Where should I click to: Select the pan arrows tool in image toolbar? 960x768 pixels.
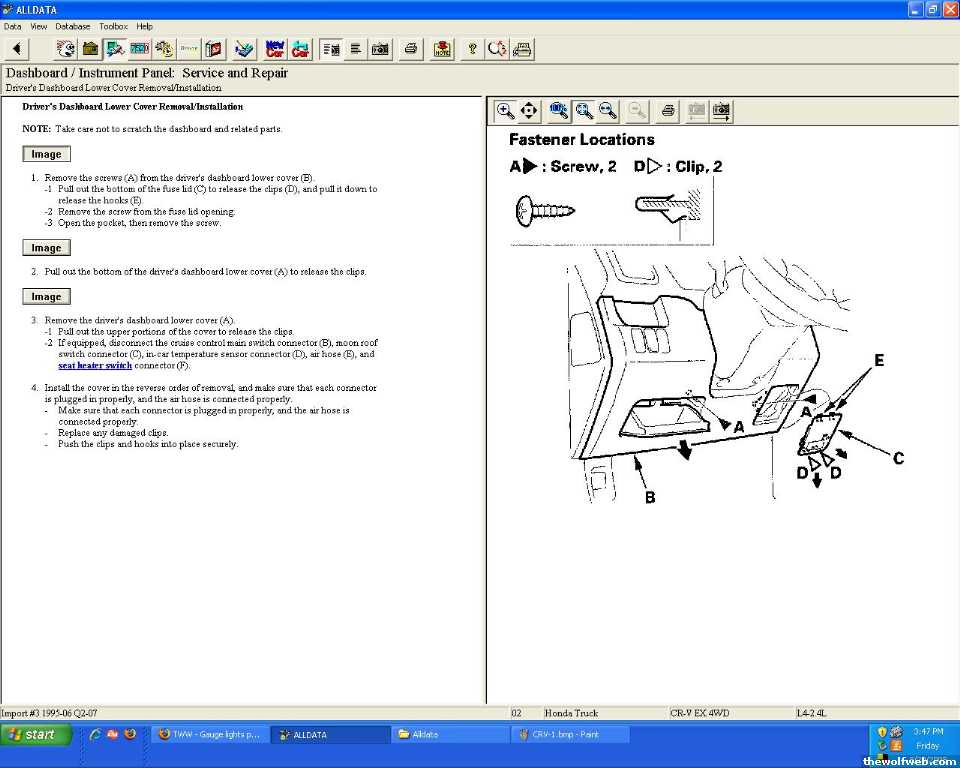pyautogui.click(x=529, y=110)
